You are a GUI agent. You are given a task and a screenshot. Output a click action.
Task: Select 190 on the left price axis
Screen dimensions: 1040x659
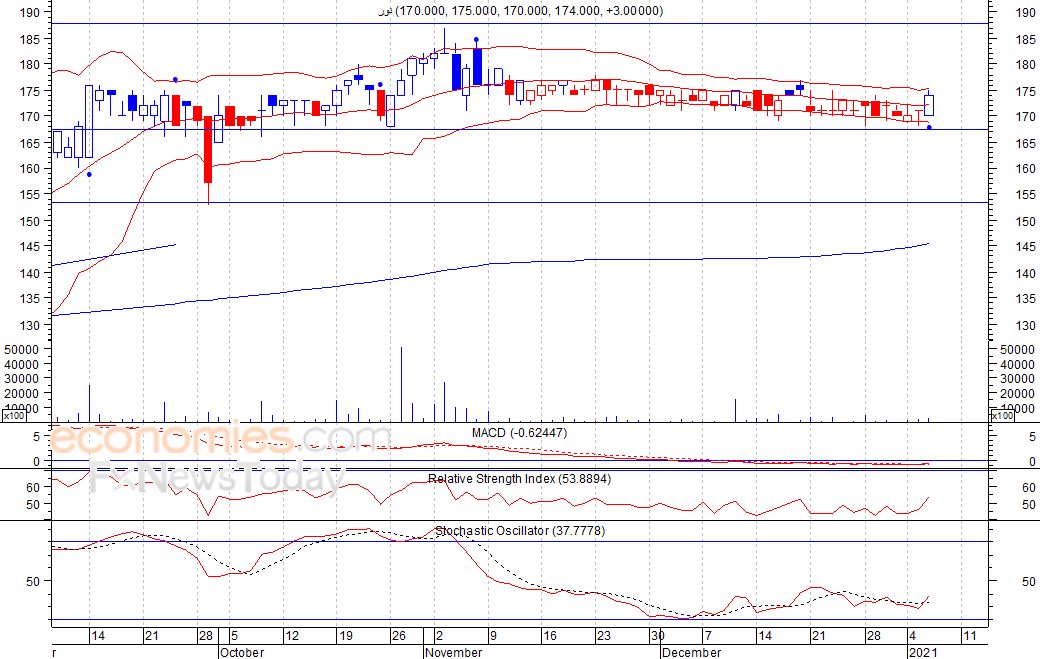(x=30, y=12)
